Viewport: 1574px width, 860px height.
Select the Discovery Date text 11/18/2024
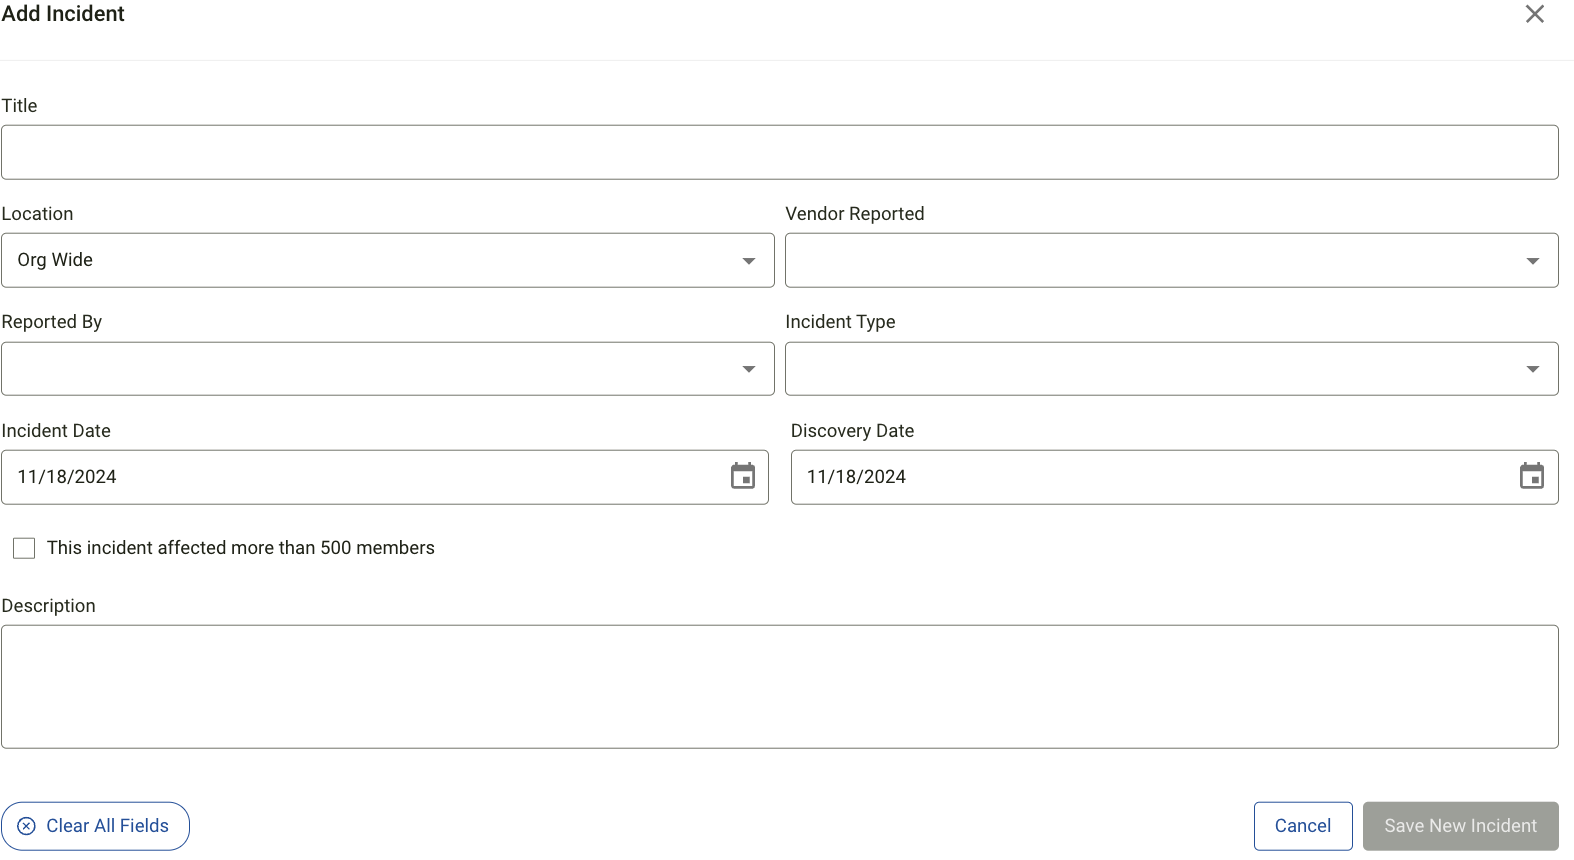pos(857,477)
